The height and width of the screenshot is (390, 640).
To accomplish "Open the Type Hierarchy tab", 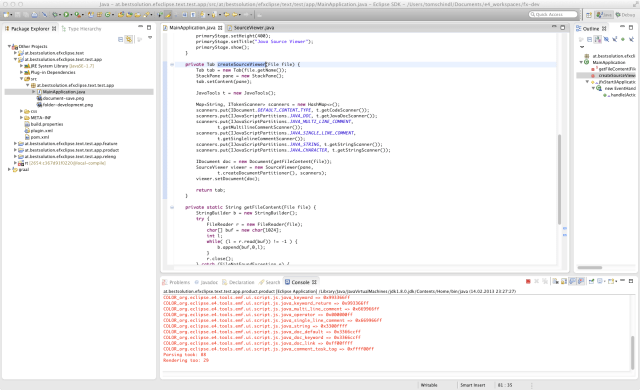I will (x=81, y=29).
